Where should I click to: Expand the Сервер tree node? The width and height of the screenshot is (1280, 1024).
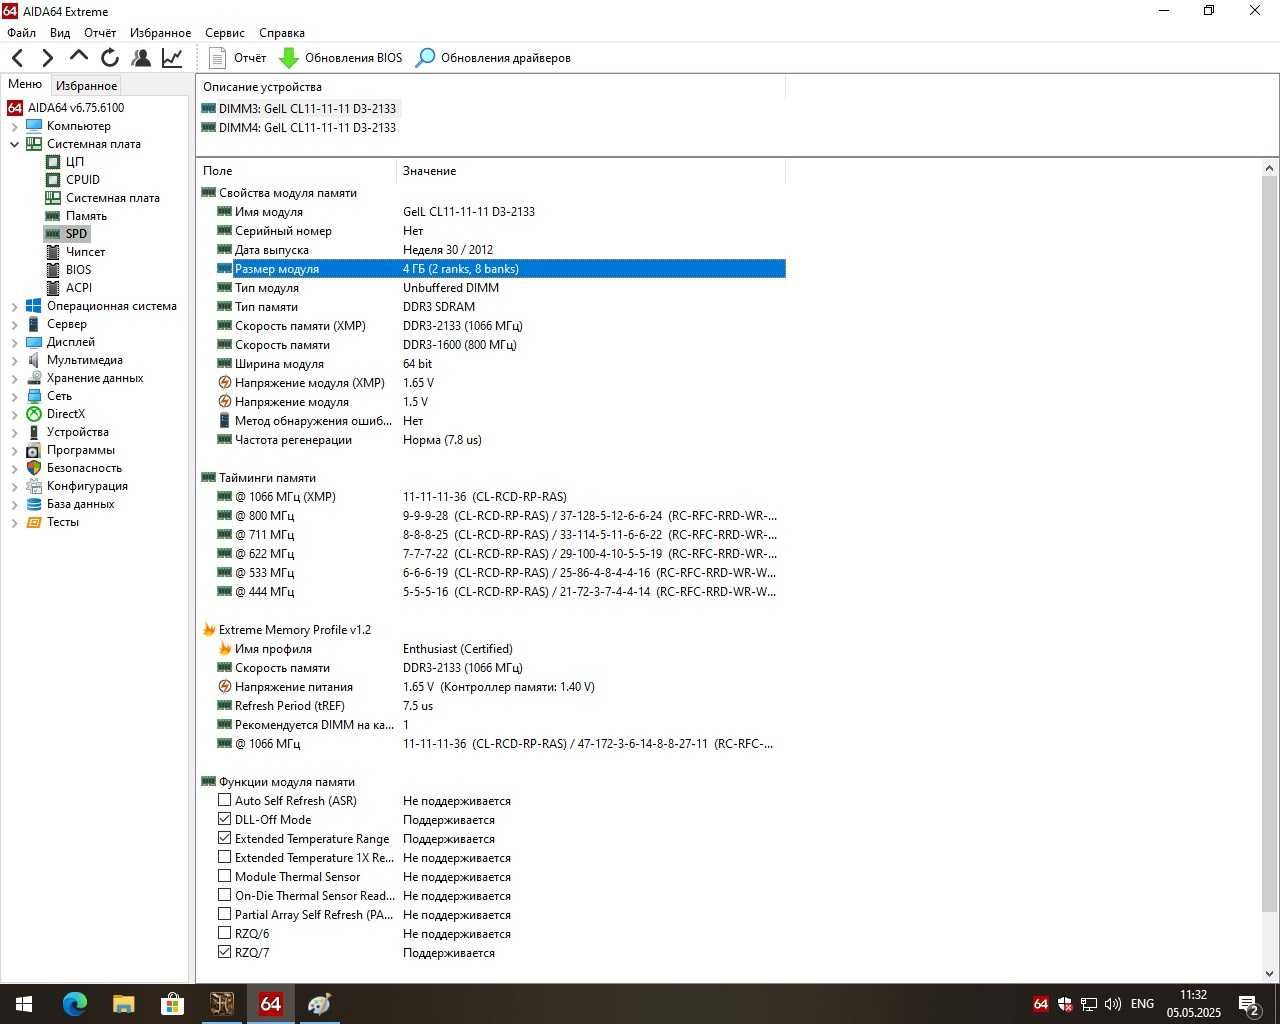point(14,324)
